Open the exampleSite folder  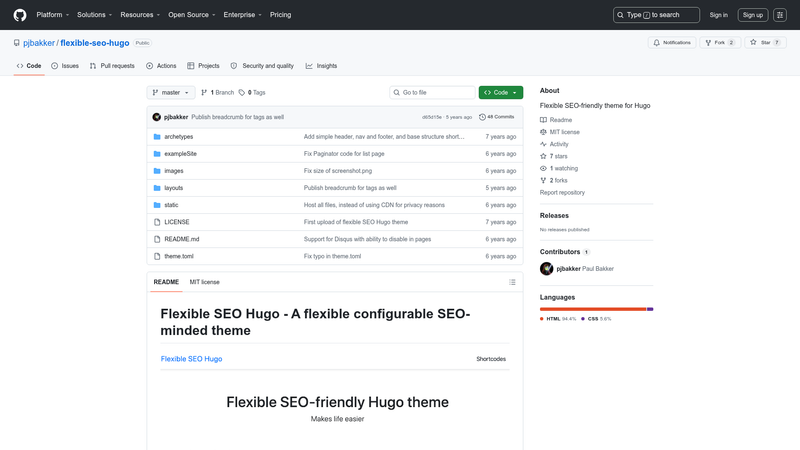click(181, 154)
